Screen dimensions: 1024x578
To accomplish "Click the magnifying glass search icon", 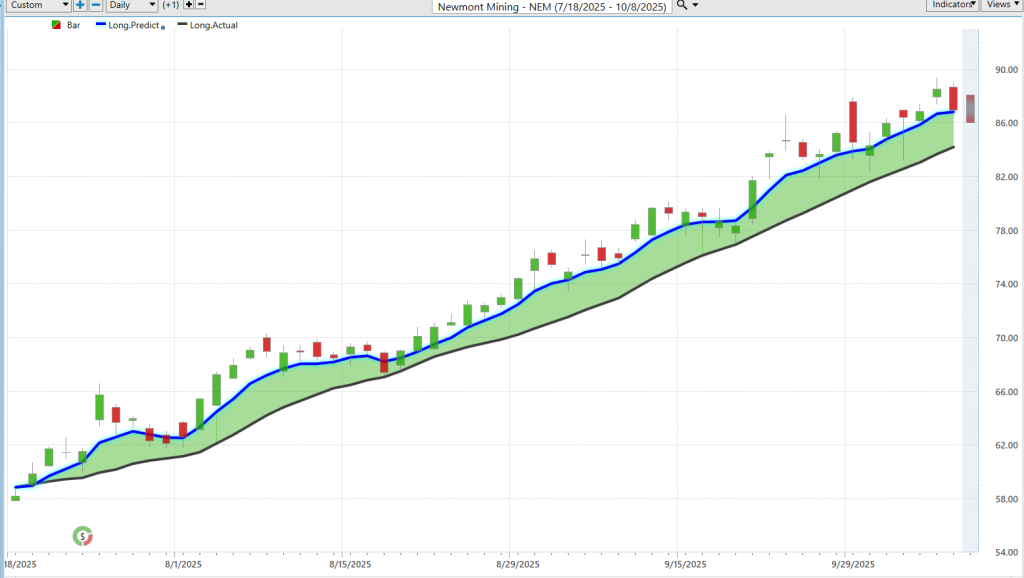I will pos(682,5).
